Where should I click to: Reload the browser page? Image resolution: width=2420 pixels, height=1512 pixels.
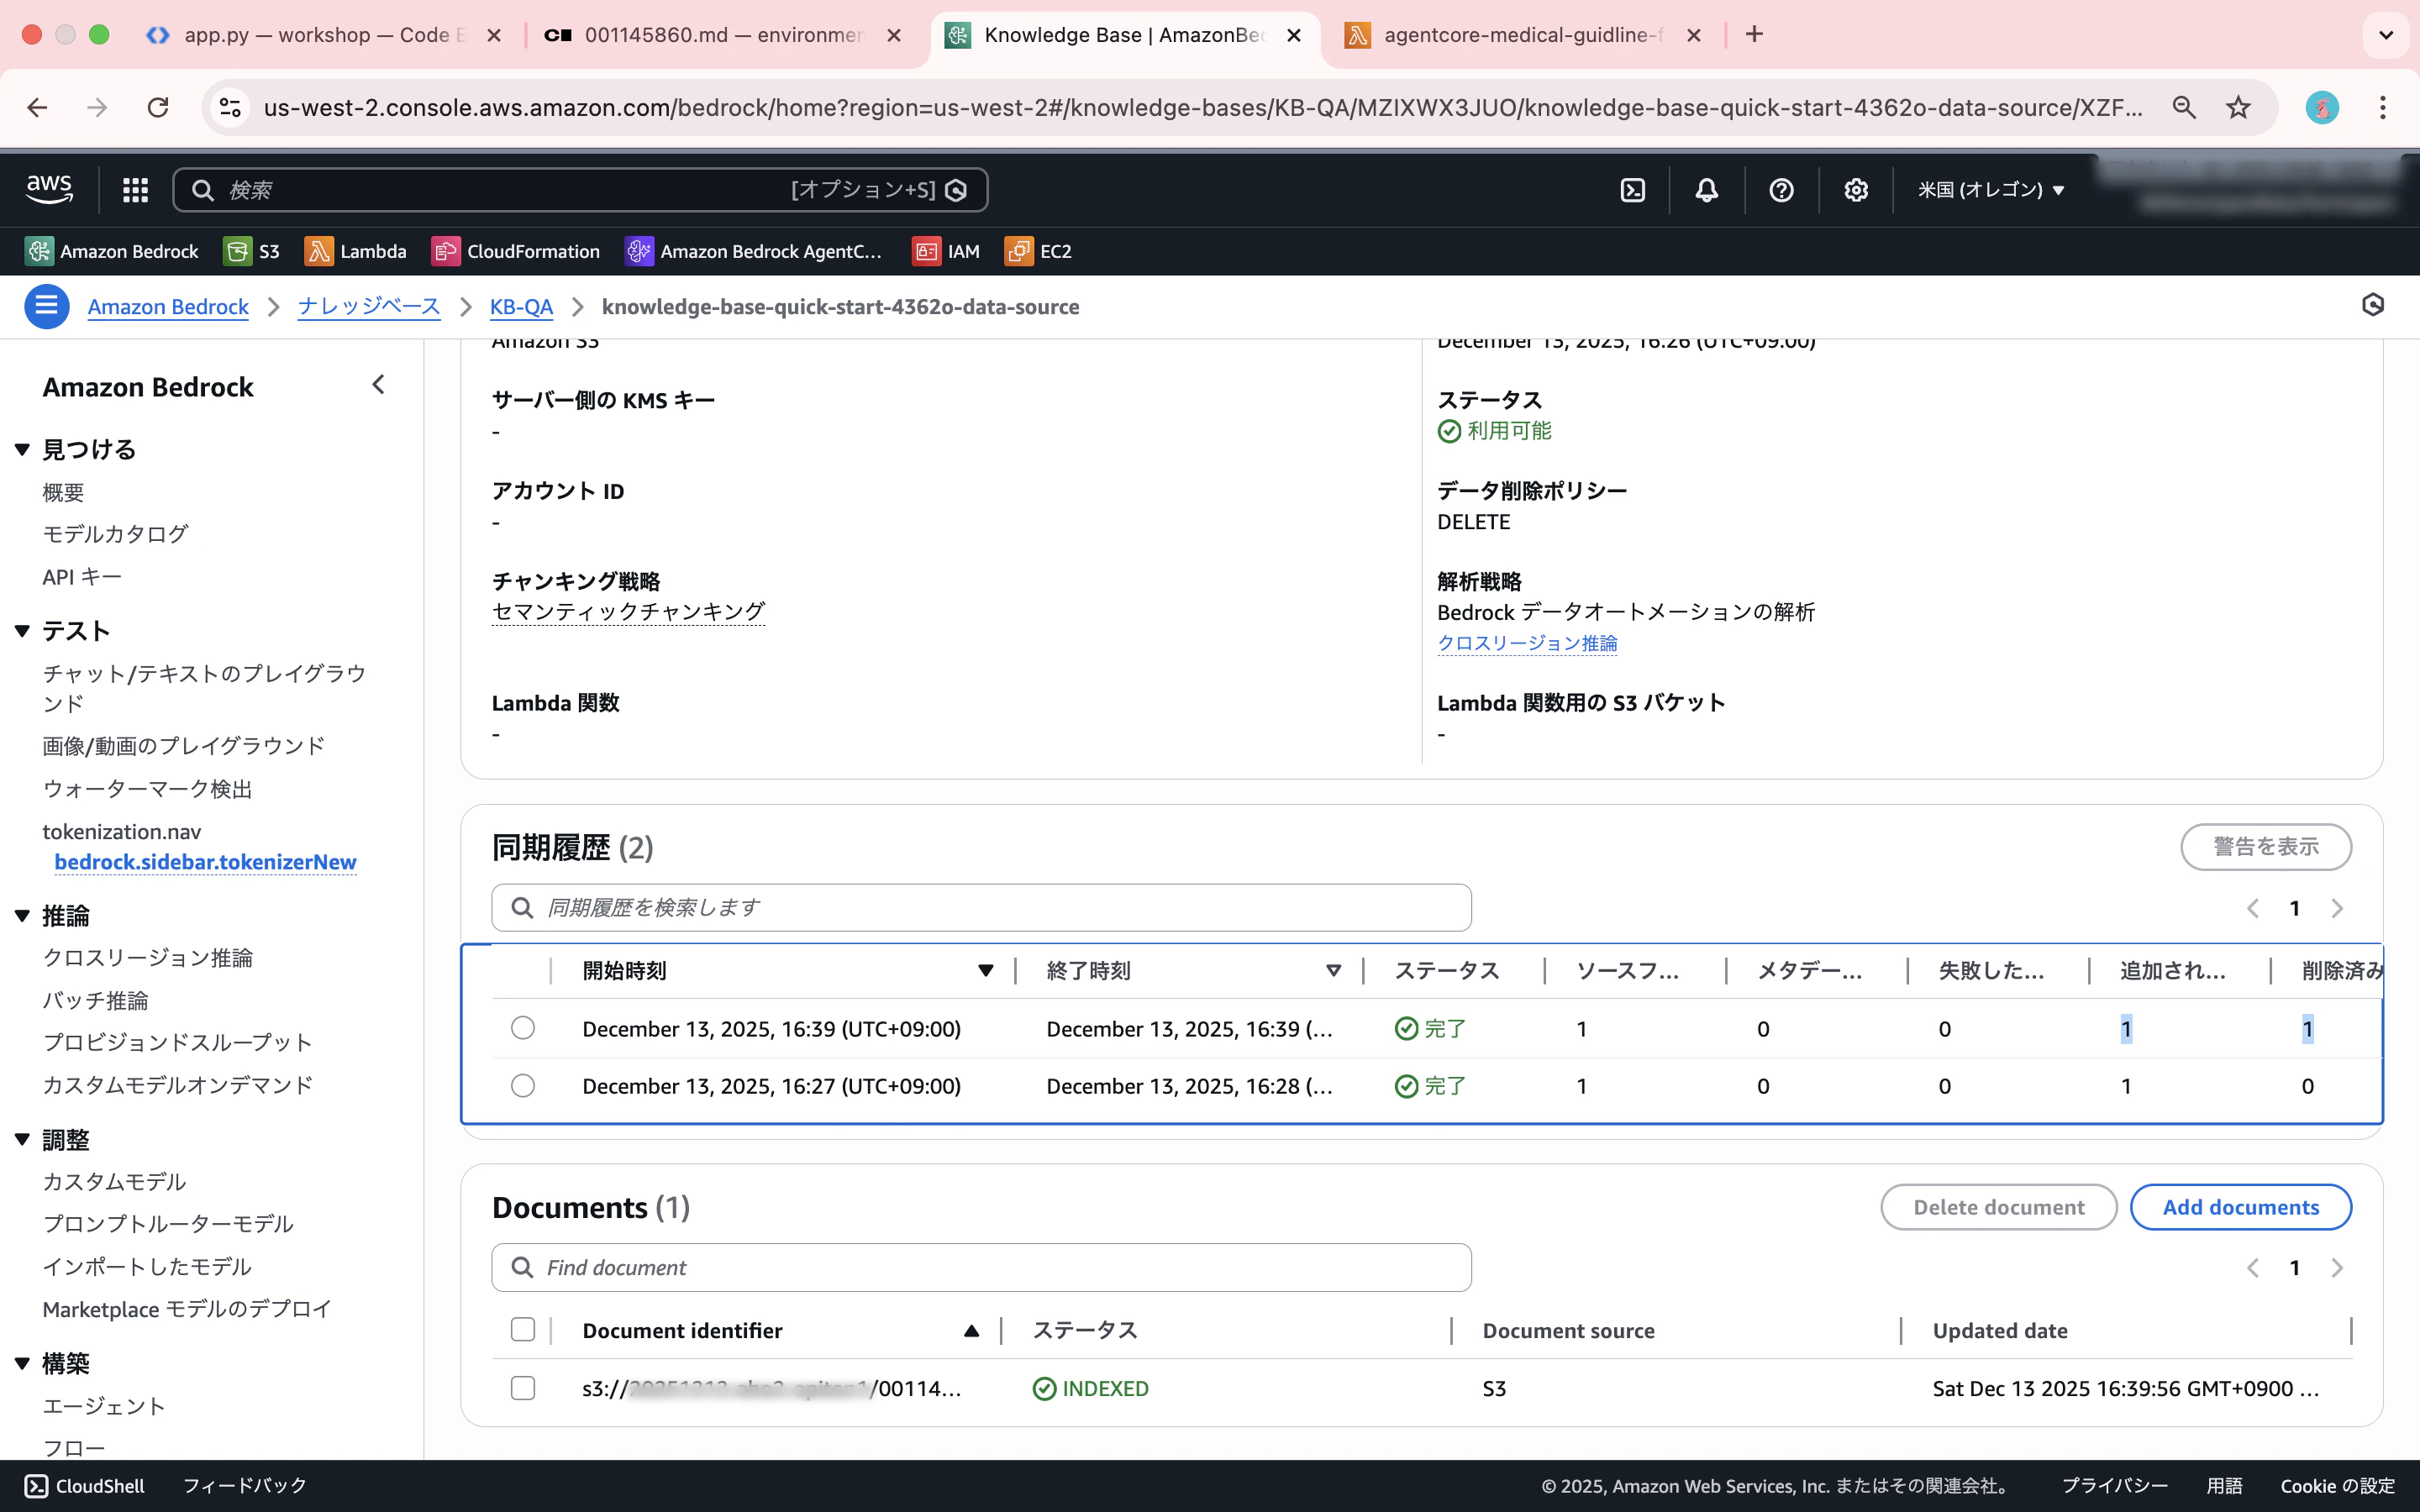[158, 107]
